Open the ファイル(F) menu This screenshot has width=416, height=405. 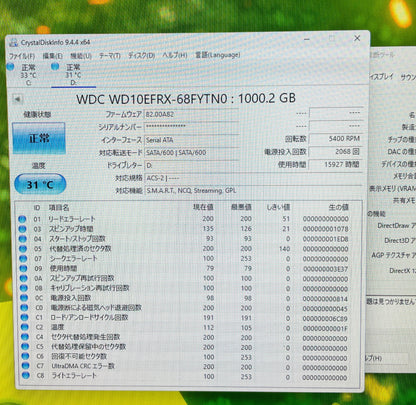coord(22,56)
